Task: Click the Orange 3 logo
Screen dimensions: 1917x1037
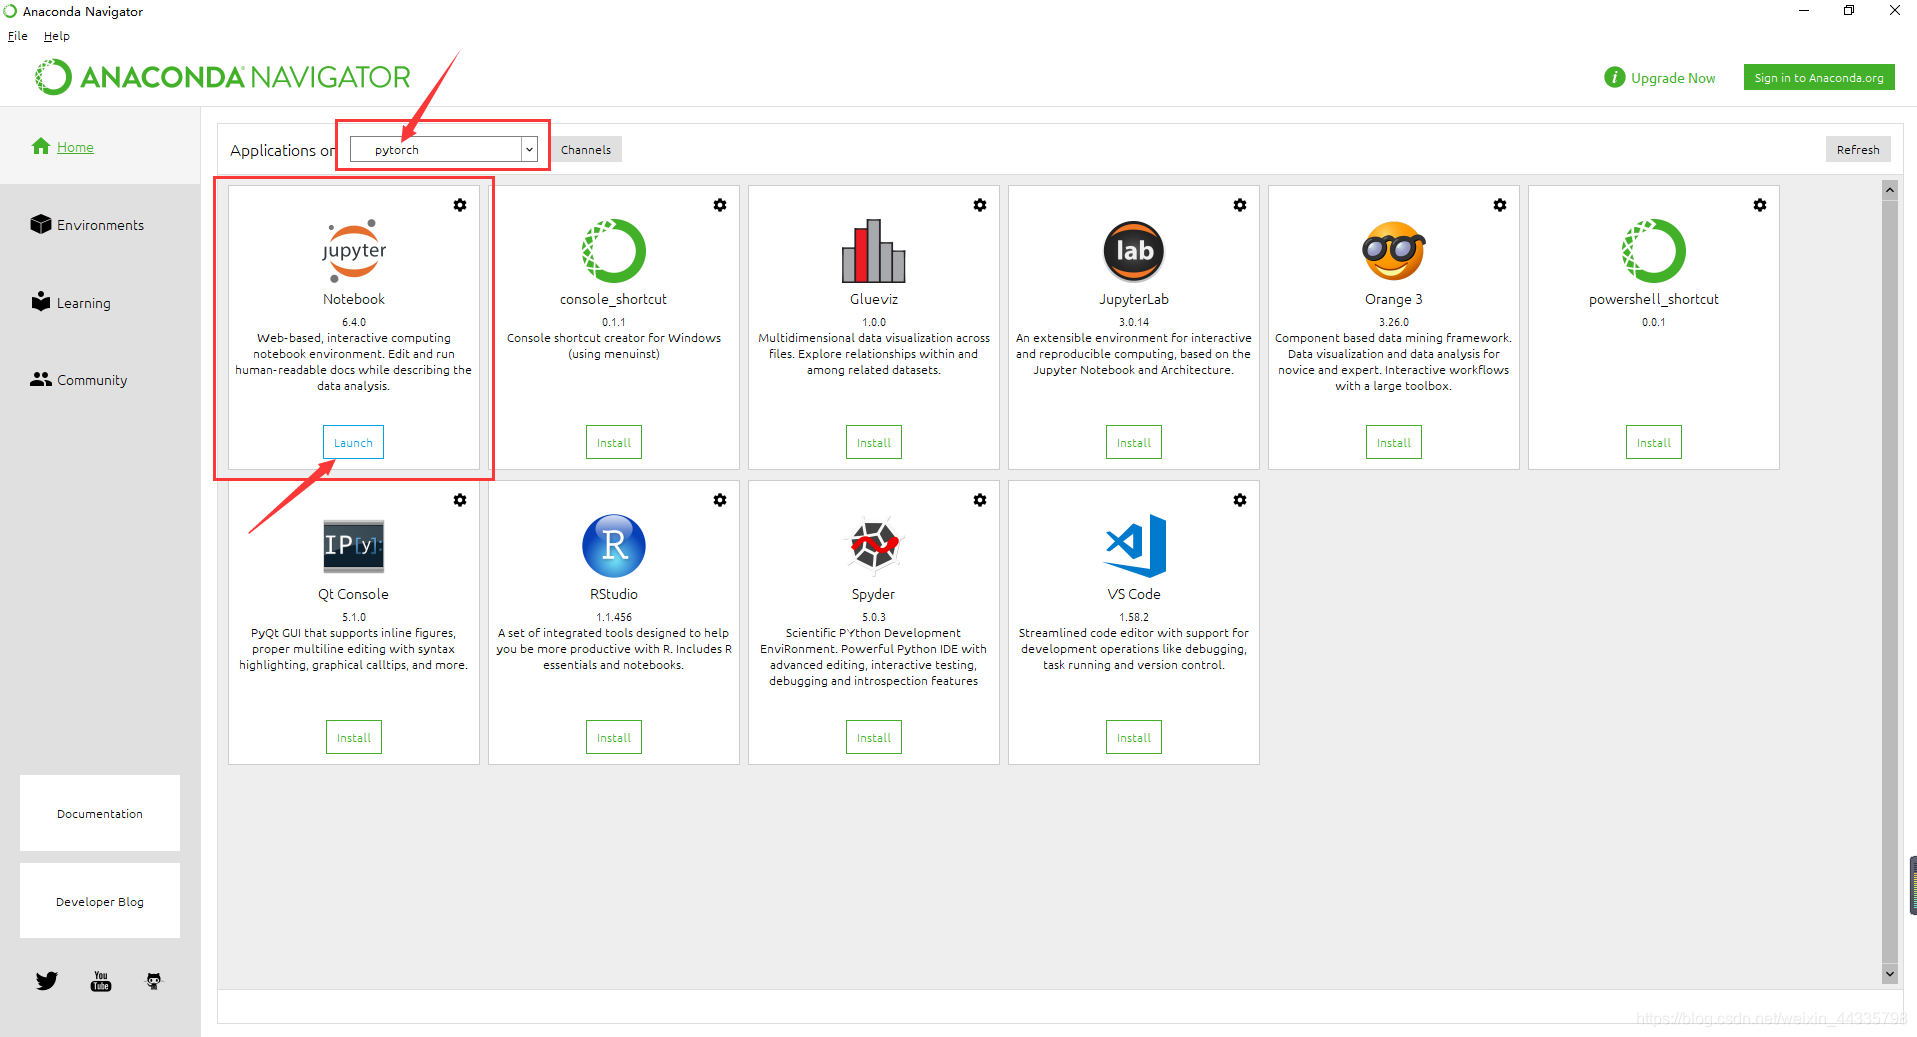Action: point(1394,251)
